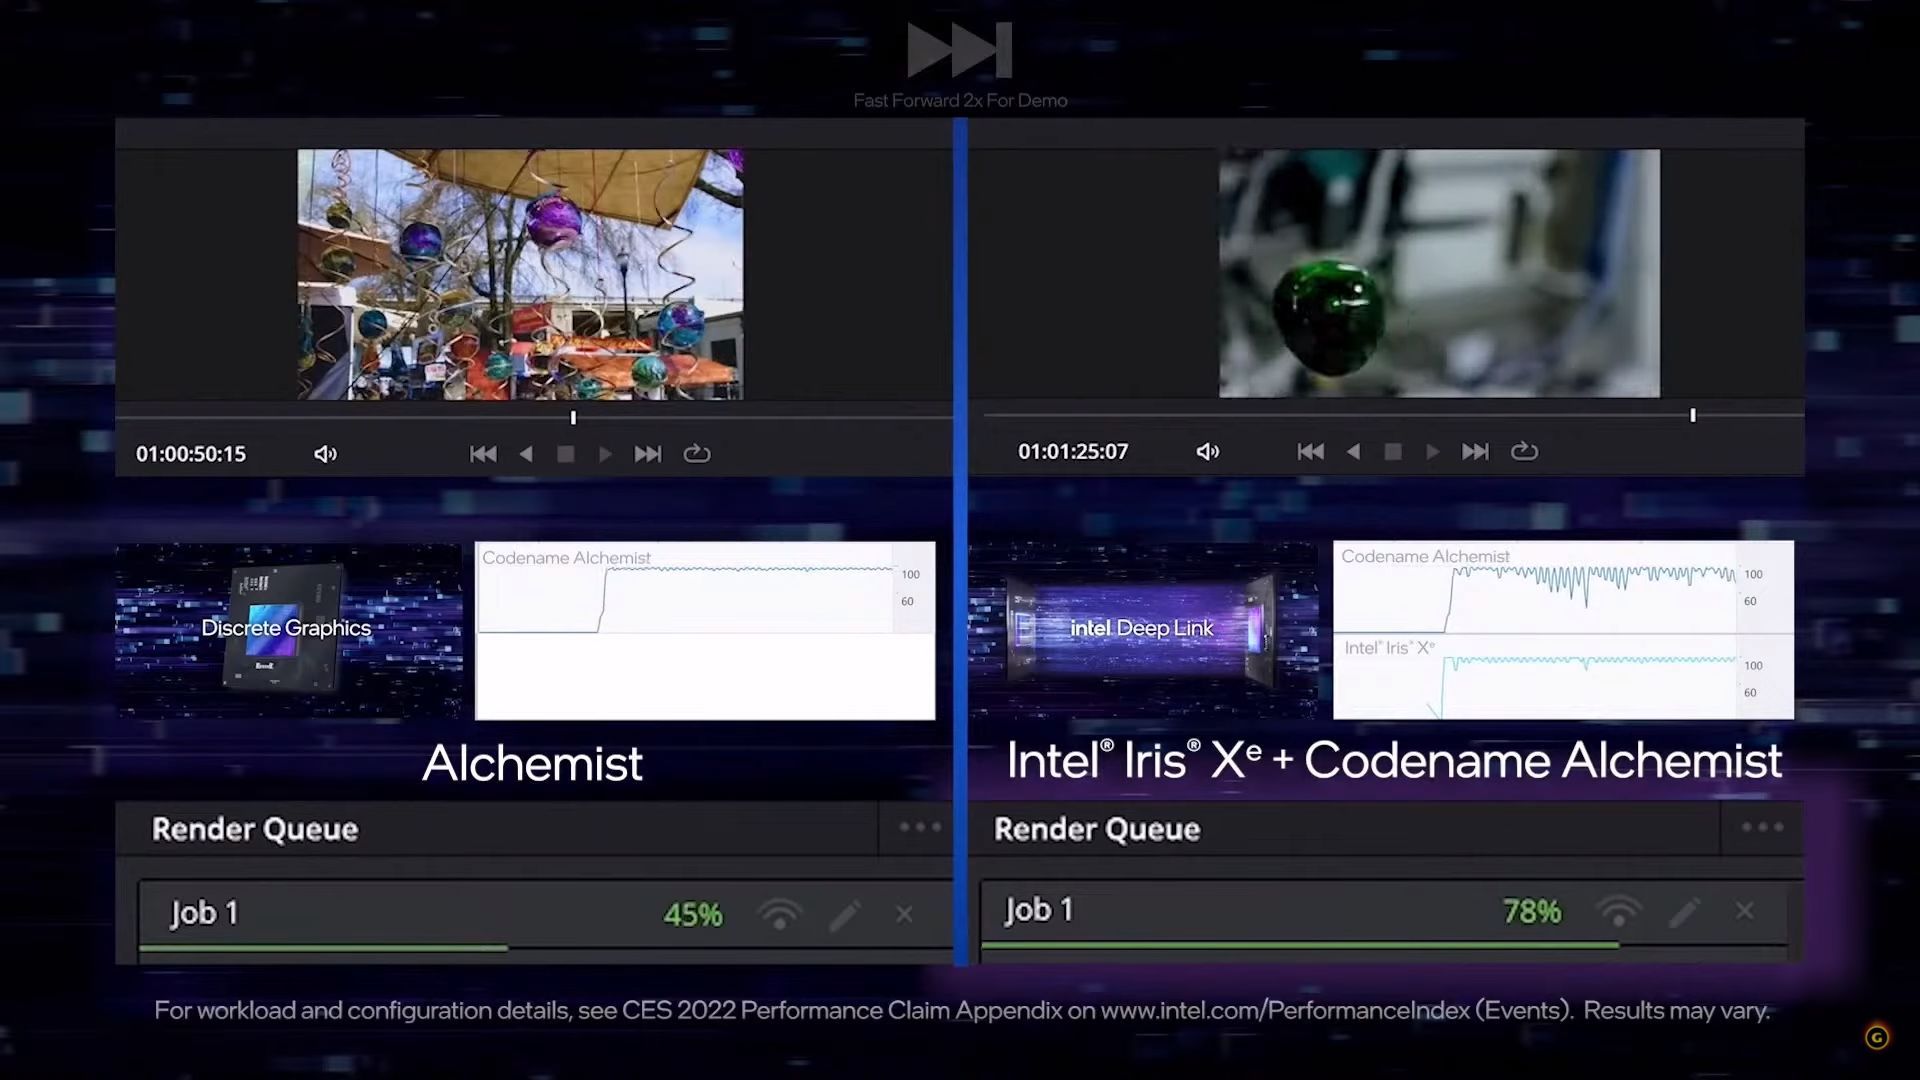Viewport: 1920px width, 1080px height.
Task: Click the "Alchemist" title on the left
Action: coord(532,763)
